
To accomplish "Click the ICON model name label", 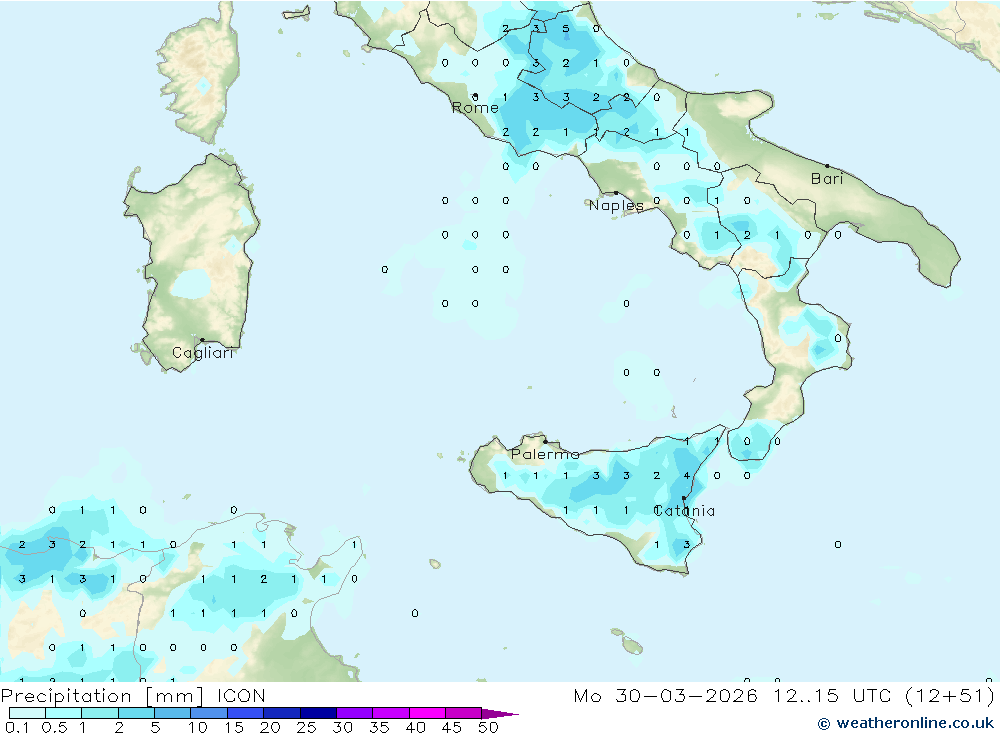I will (241, 695).
